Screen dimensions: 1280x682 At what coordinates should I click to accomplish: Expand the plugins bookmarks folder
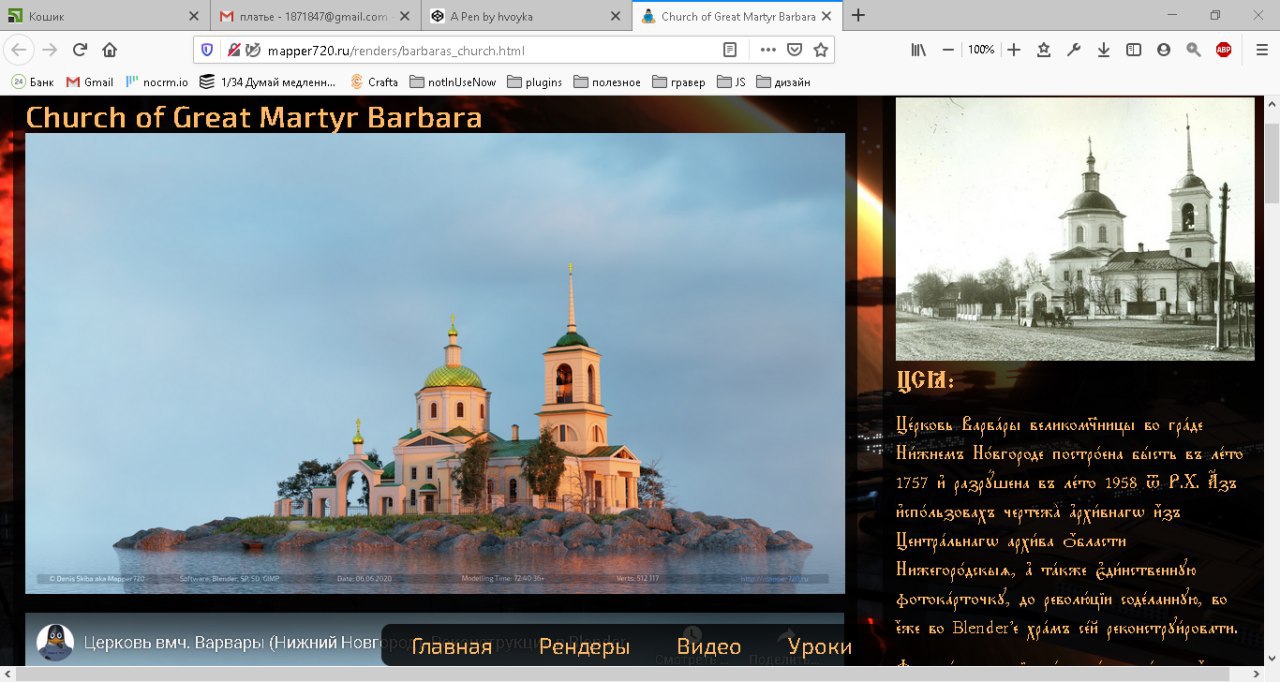pos(534,82)
